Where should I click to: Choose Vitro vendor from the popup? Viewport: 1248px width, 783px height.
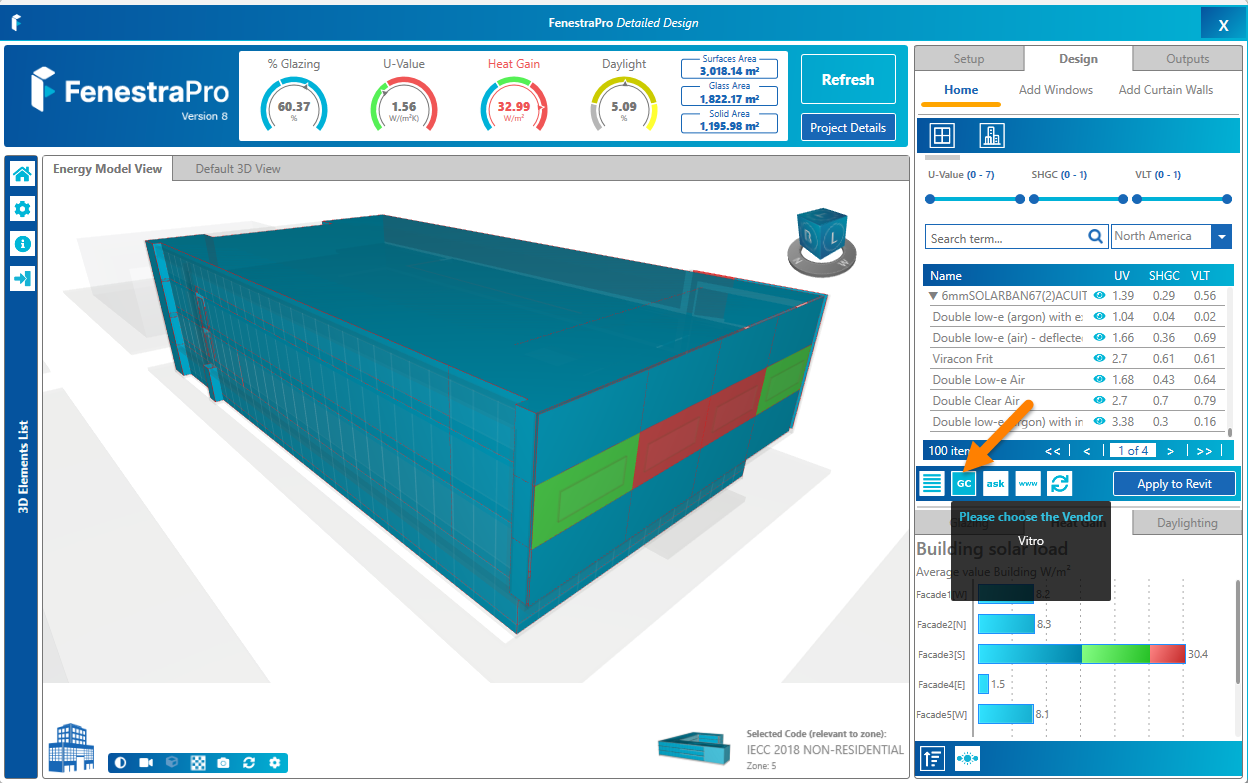pos(1031,541)
